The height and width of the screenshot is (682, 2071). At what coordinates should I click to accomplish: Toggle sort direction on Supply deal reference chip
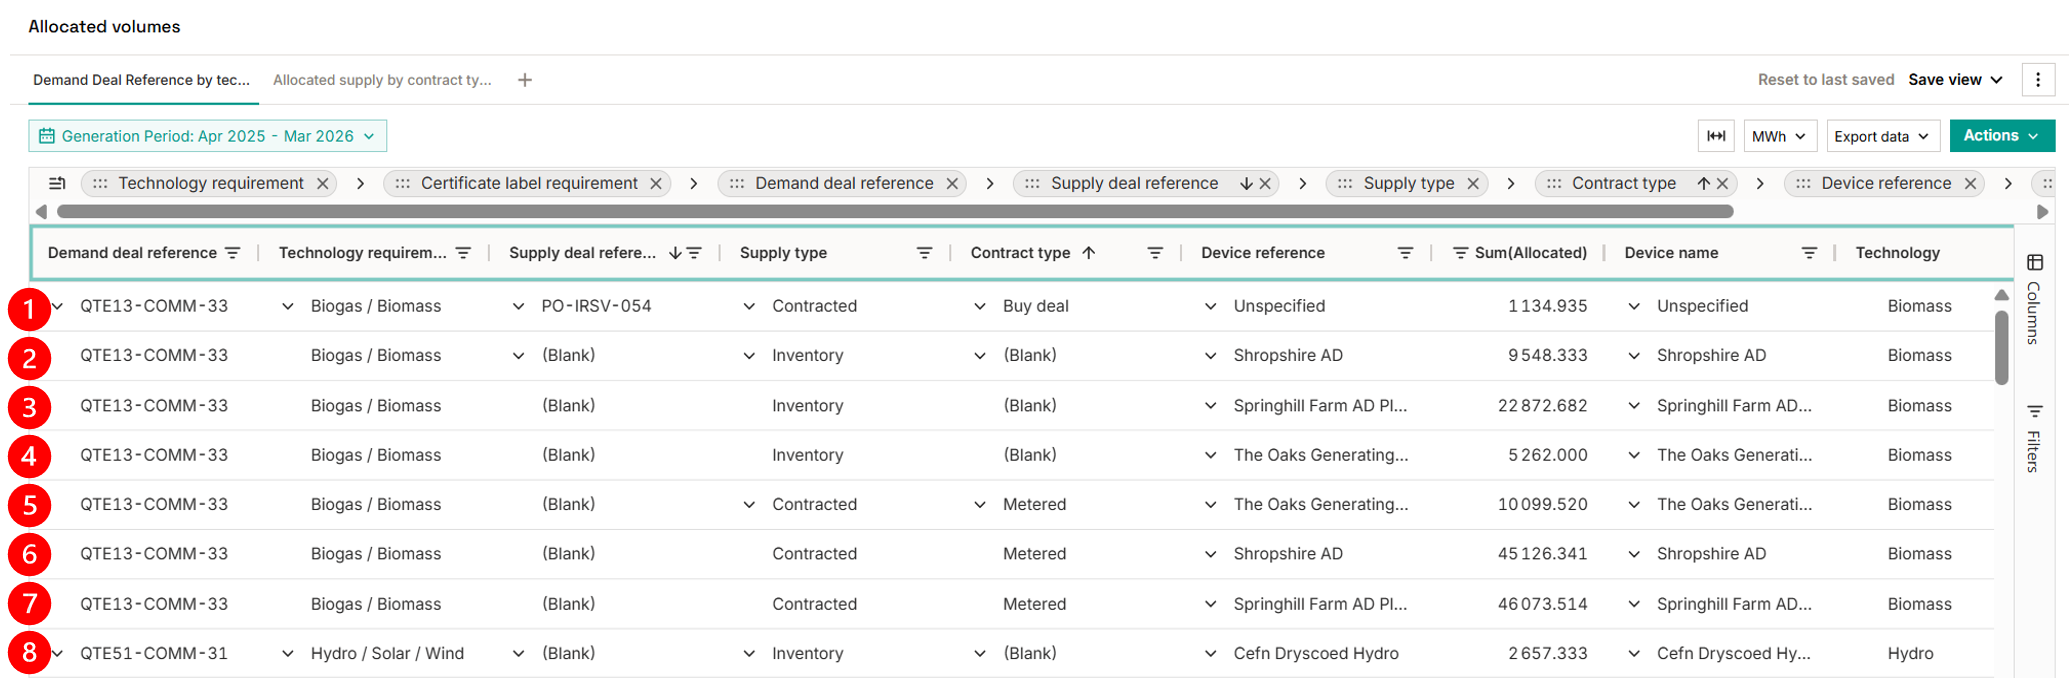click(1246, 184)
